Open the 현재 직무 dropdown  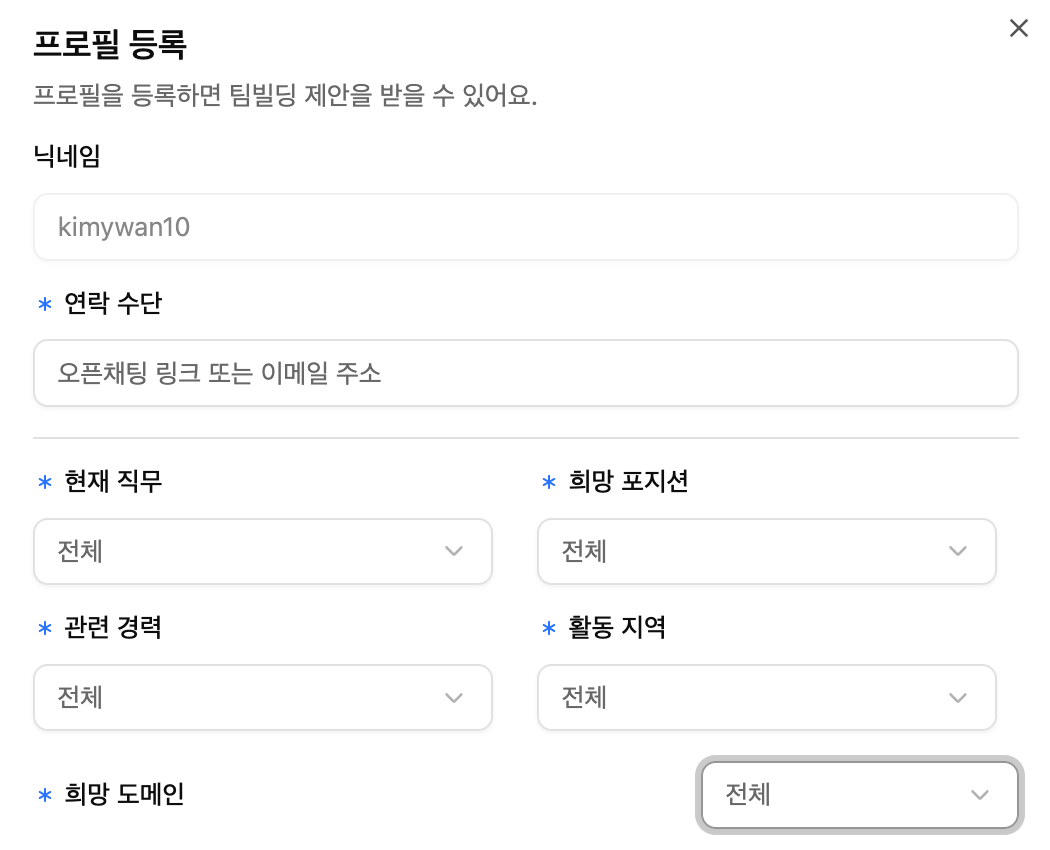[x=262, y=551]
